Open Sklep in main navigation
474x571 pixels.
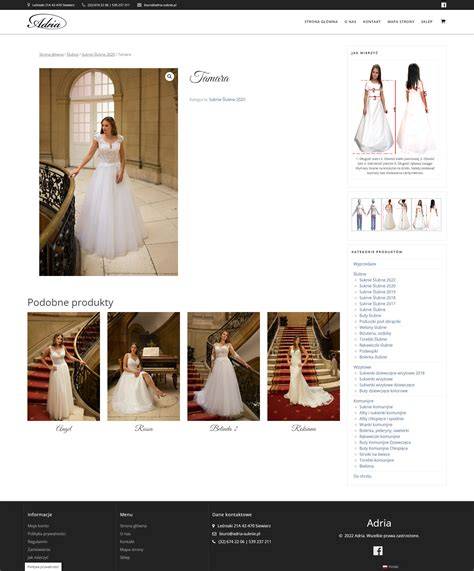(427, 22)
